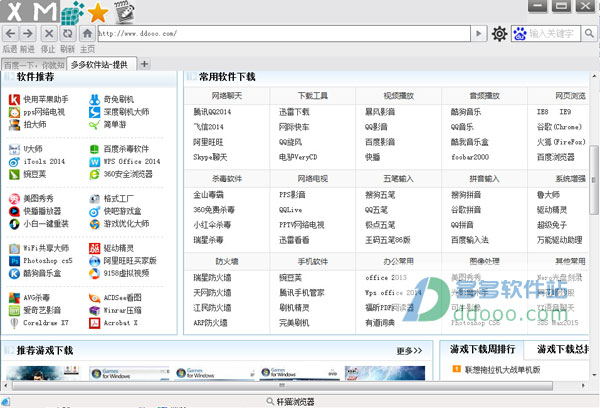This screenshot has width=600, height=408.
Task: Click the 深度刷机大师 icon
Action: pyautogui.click(x=95, y=112)
